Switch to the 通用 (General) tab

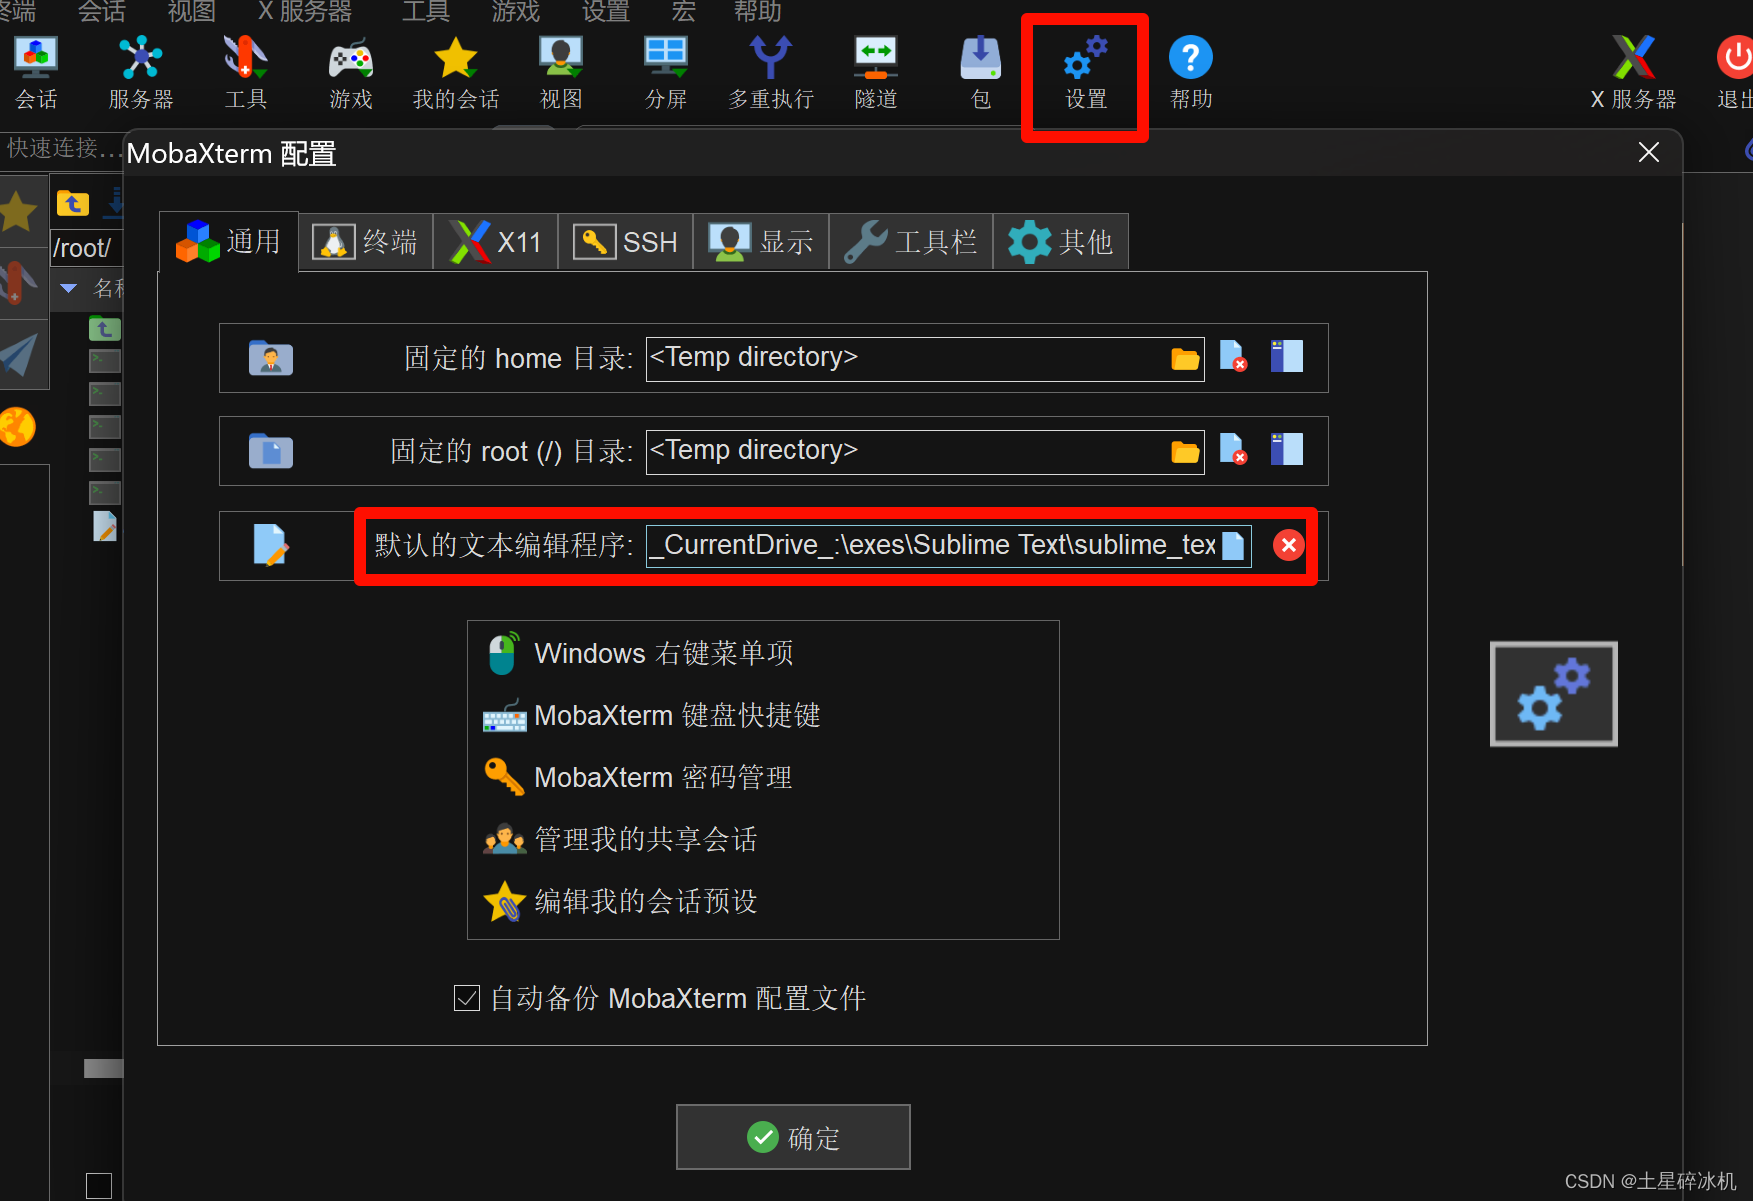tap(229, 241)
